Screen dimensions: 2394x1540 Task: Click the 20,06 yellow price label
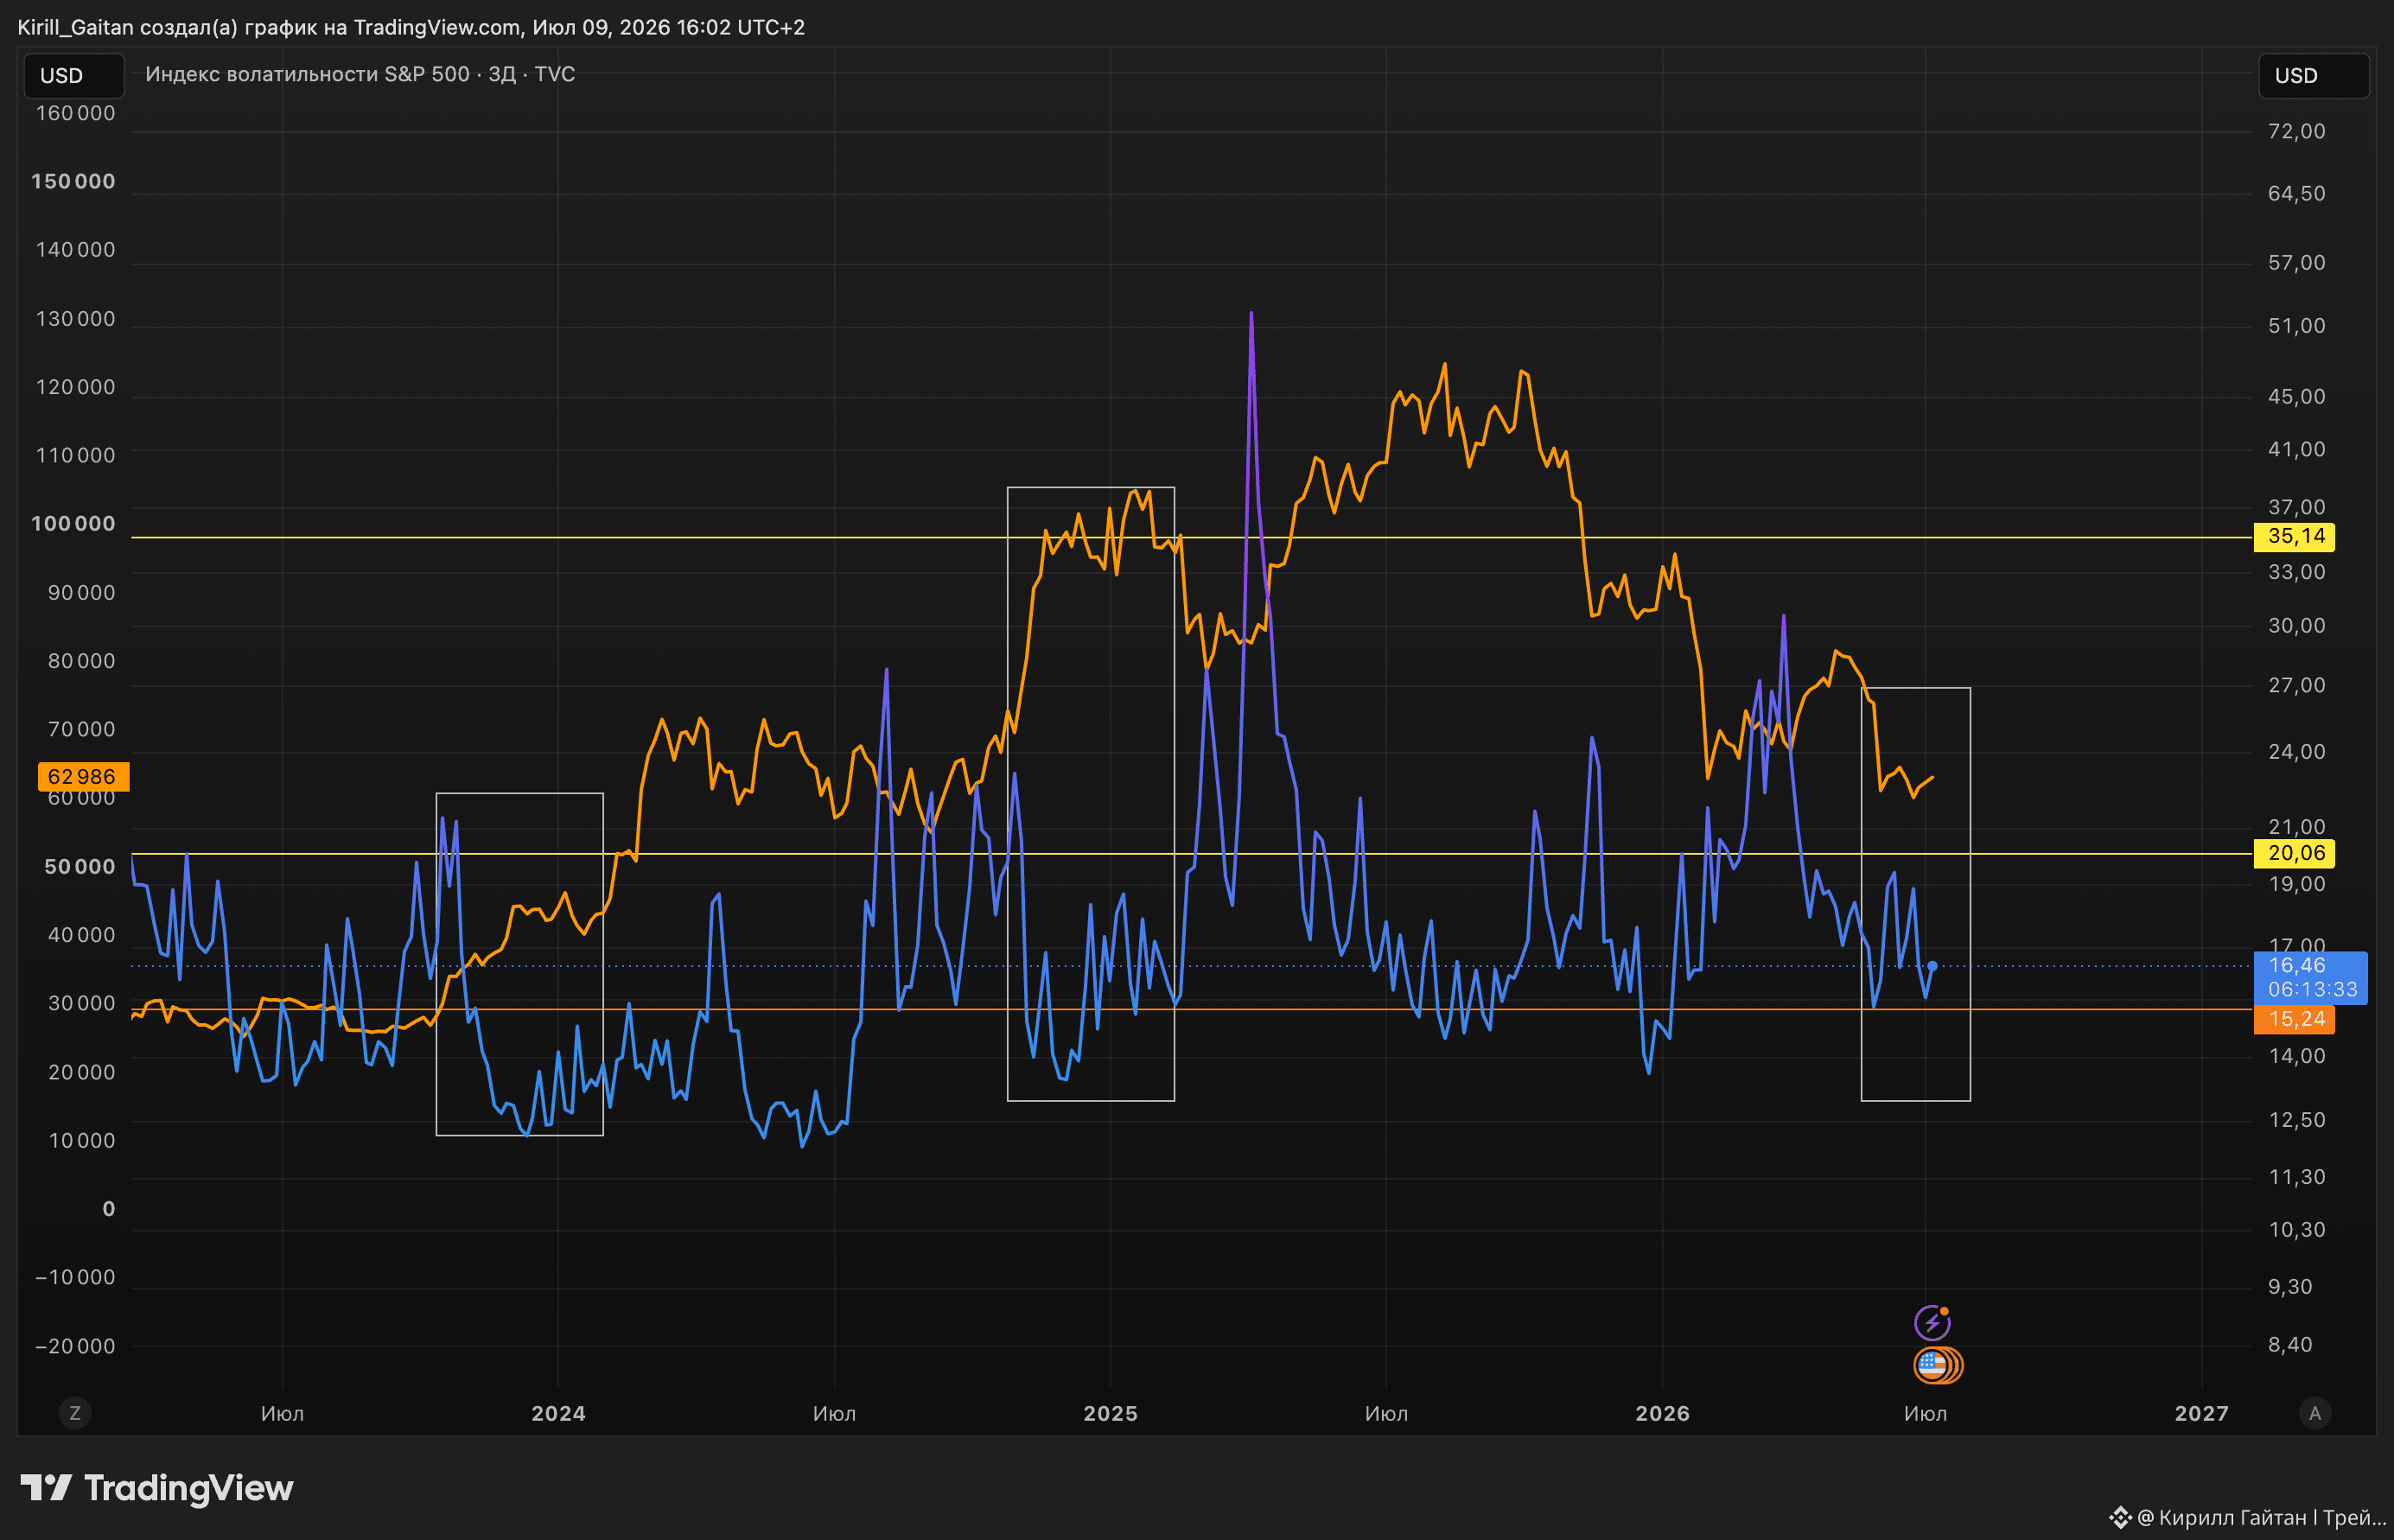2294,853
